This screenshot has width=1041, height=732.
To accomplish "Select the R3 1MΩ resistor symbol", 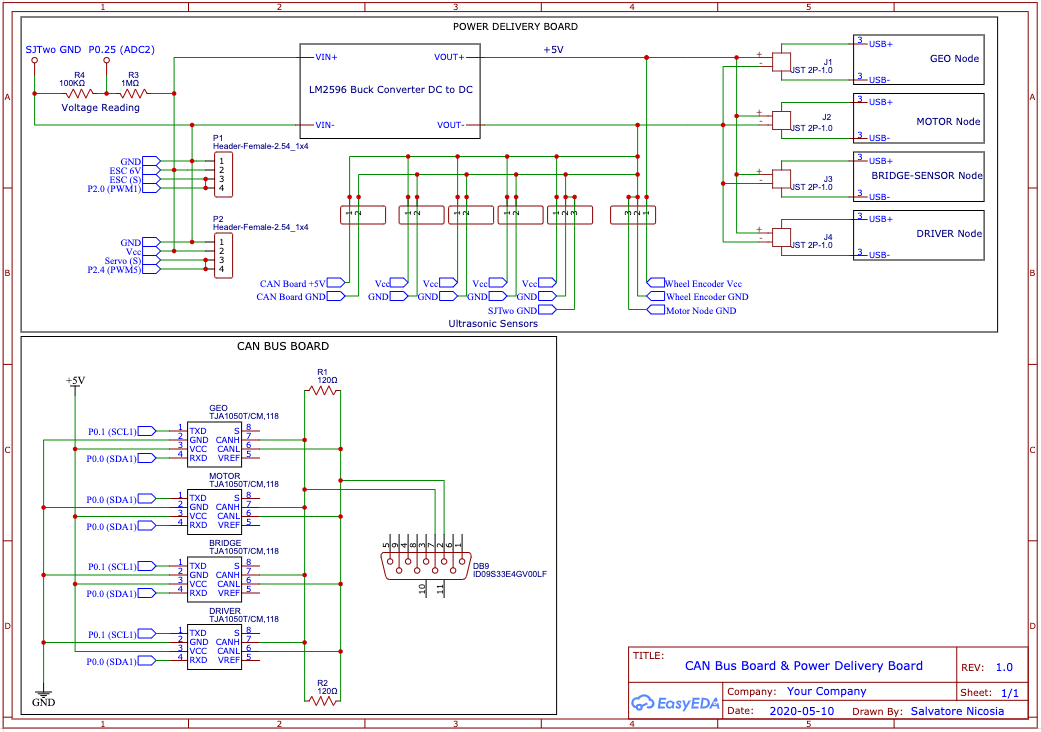I will pyautogui.click(x=135, y=94).
